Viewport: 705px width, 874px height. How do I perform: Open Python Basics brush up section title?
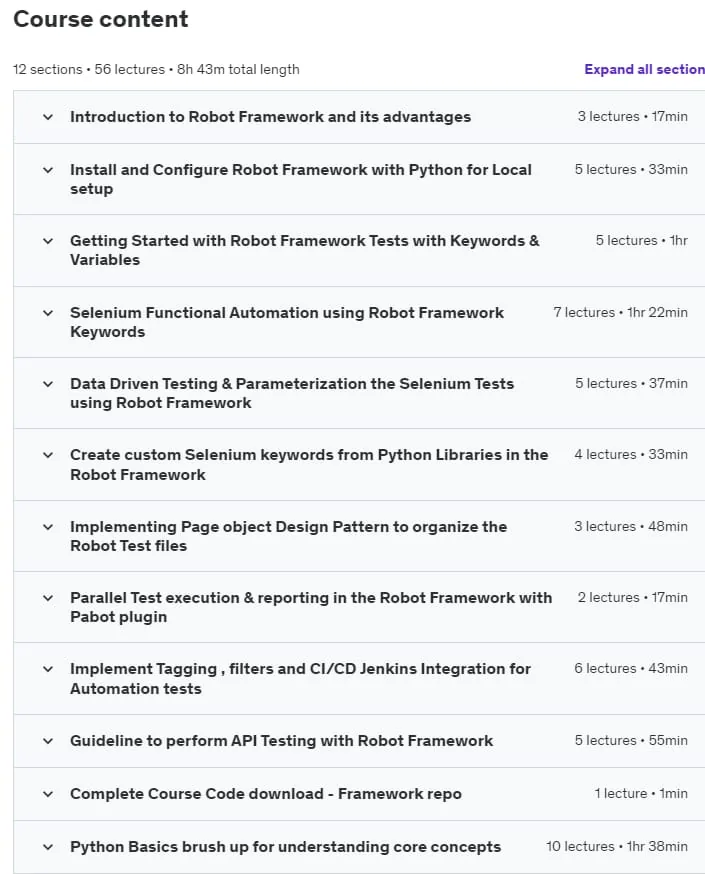coord(285,847)
